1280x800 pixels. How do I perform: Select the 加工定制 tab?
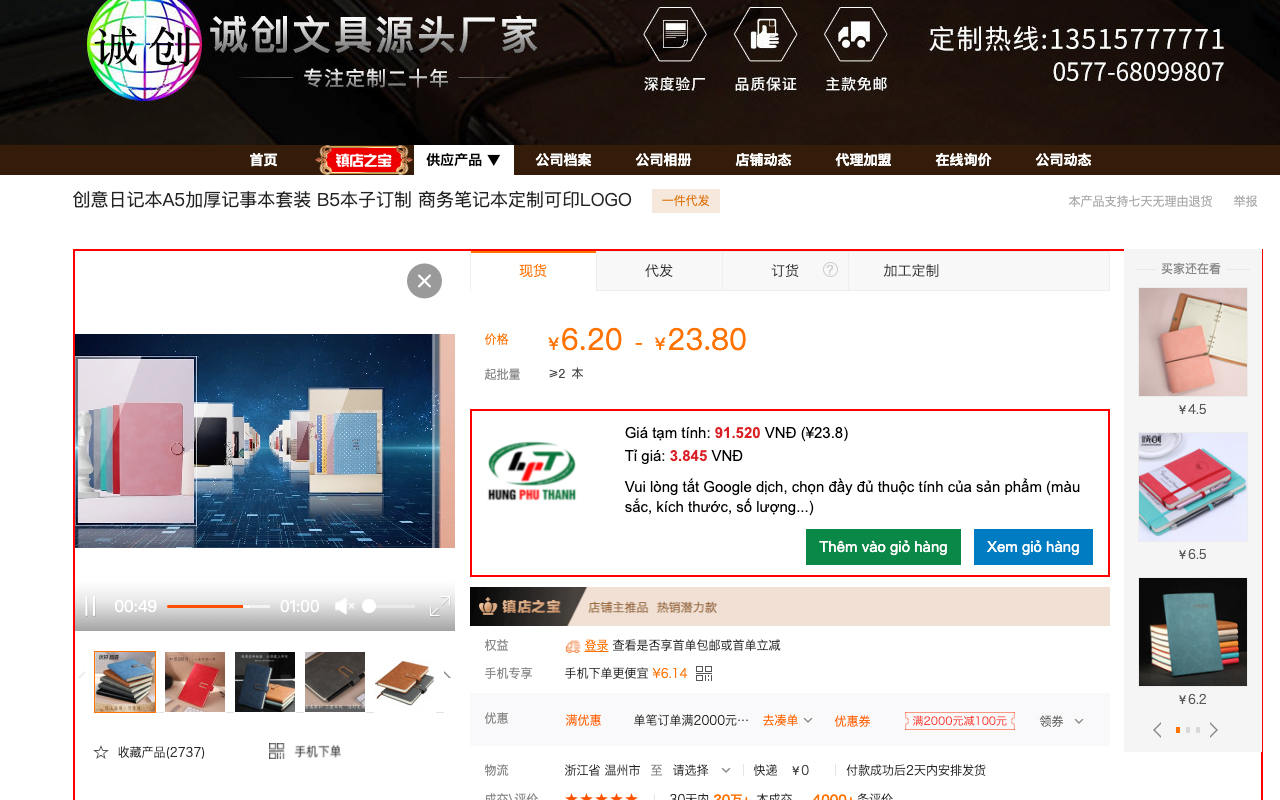pos(911,271)
